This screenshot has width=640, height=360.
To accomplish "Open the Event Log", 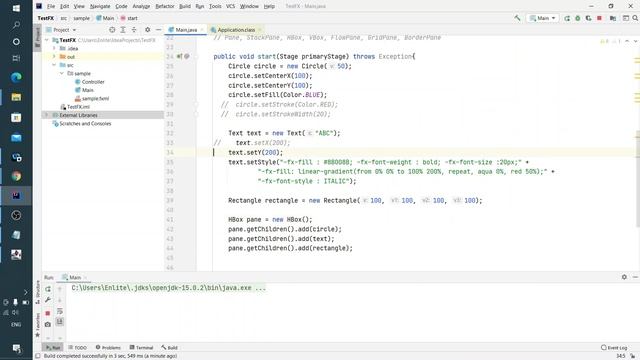I will [x=614, y=347].
